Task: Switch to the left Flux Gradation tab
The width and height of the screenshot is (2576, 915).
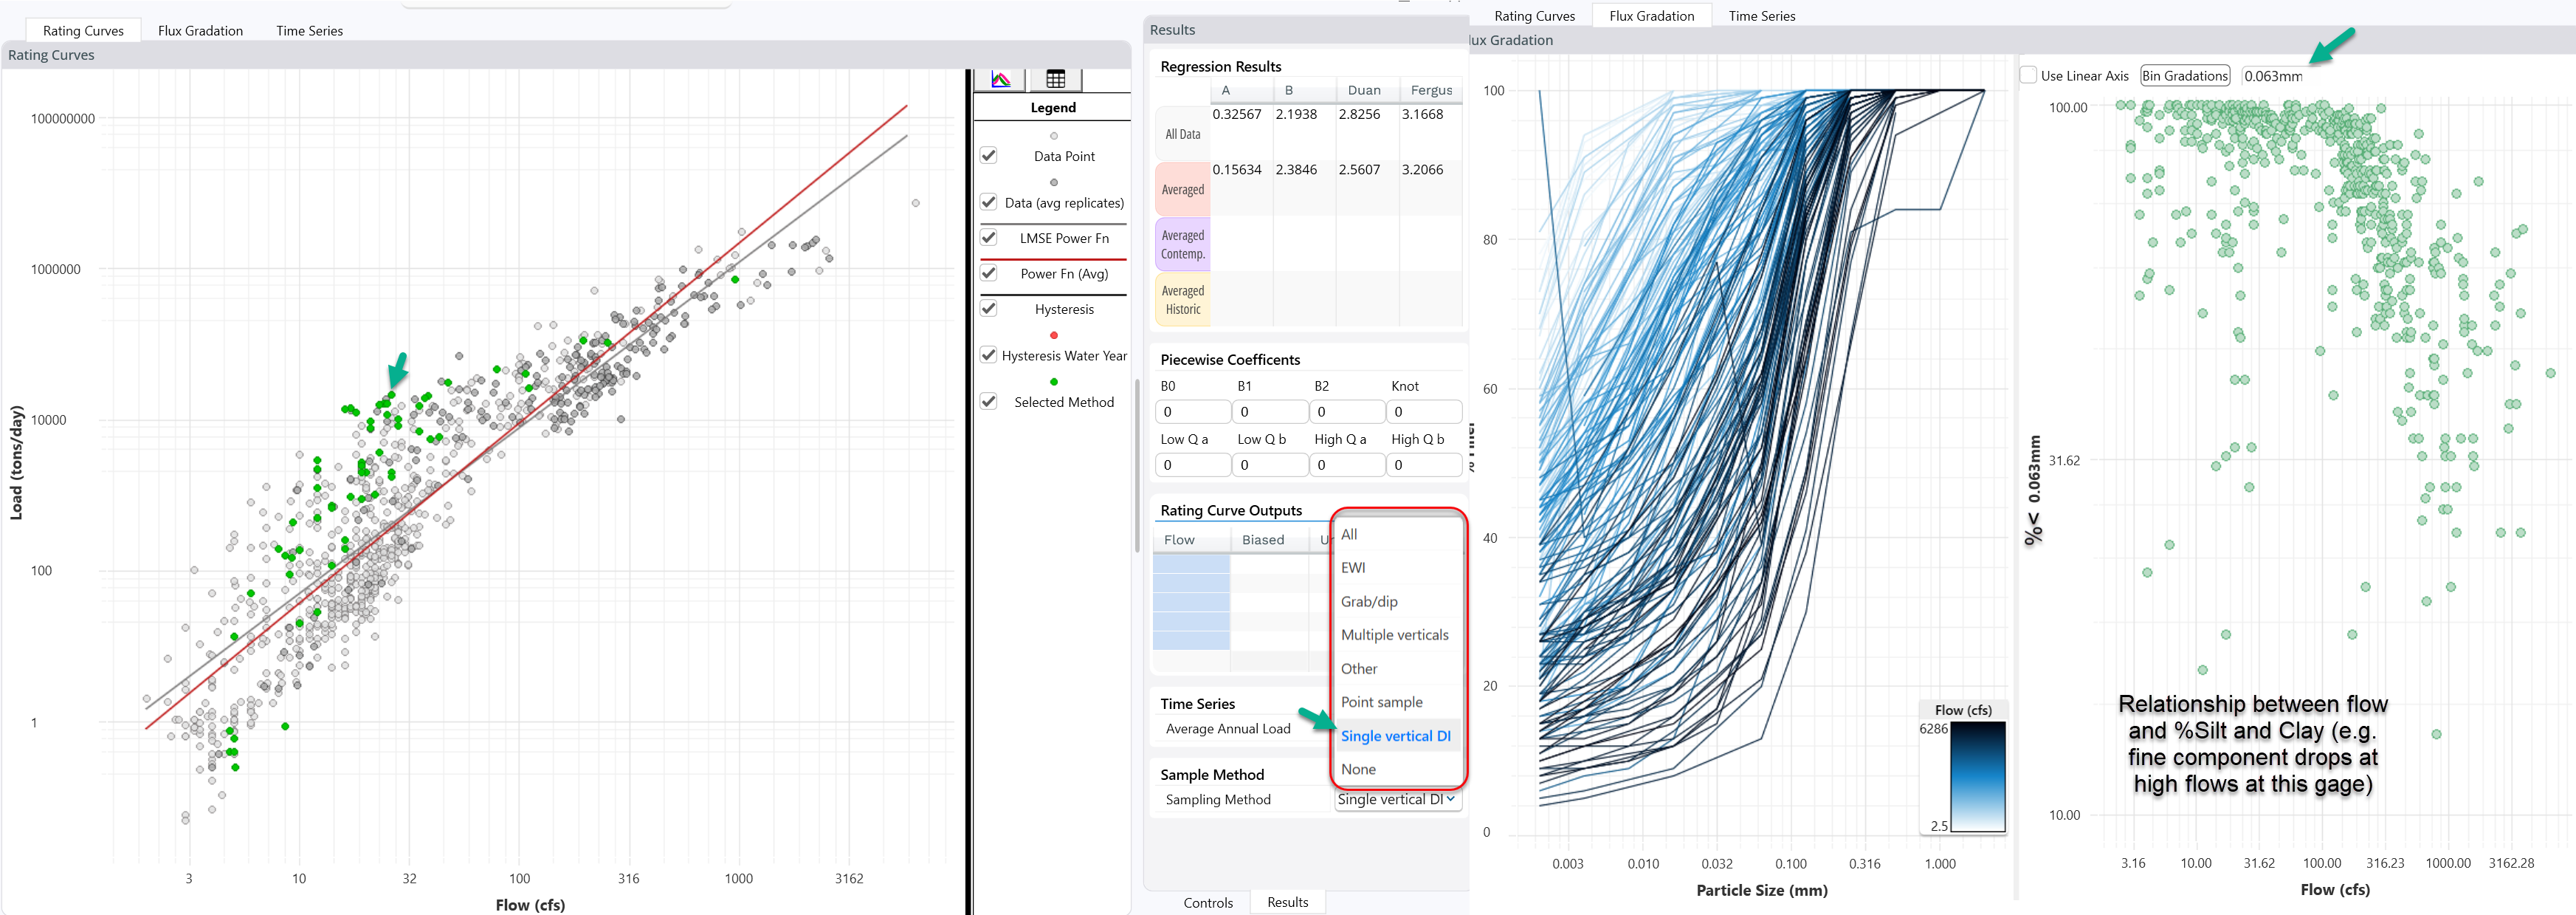Action: coord(200,31)
